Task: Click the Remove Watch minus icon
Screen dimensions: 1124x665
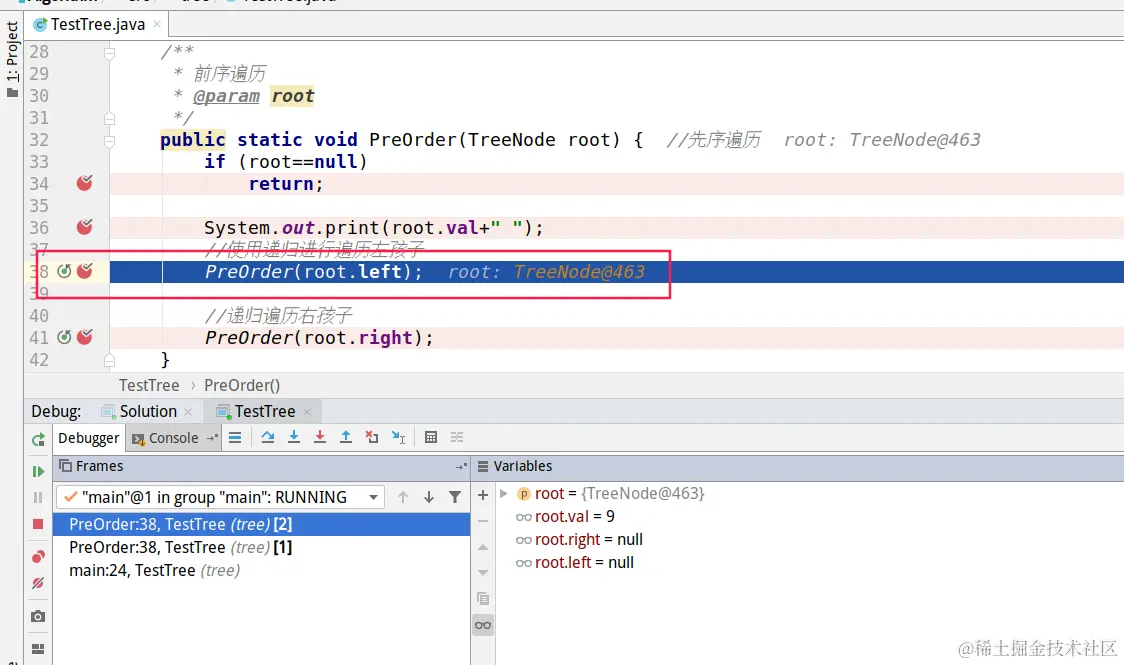Action: click(483, 522)
